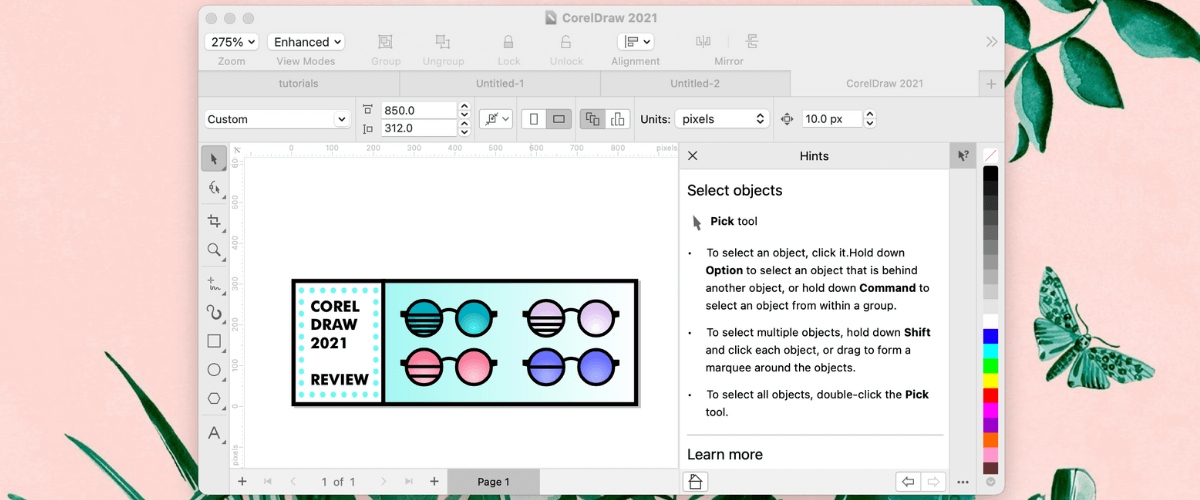Pick the no-fill color swatch

click(990, 155)
